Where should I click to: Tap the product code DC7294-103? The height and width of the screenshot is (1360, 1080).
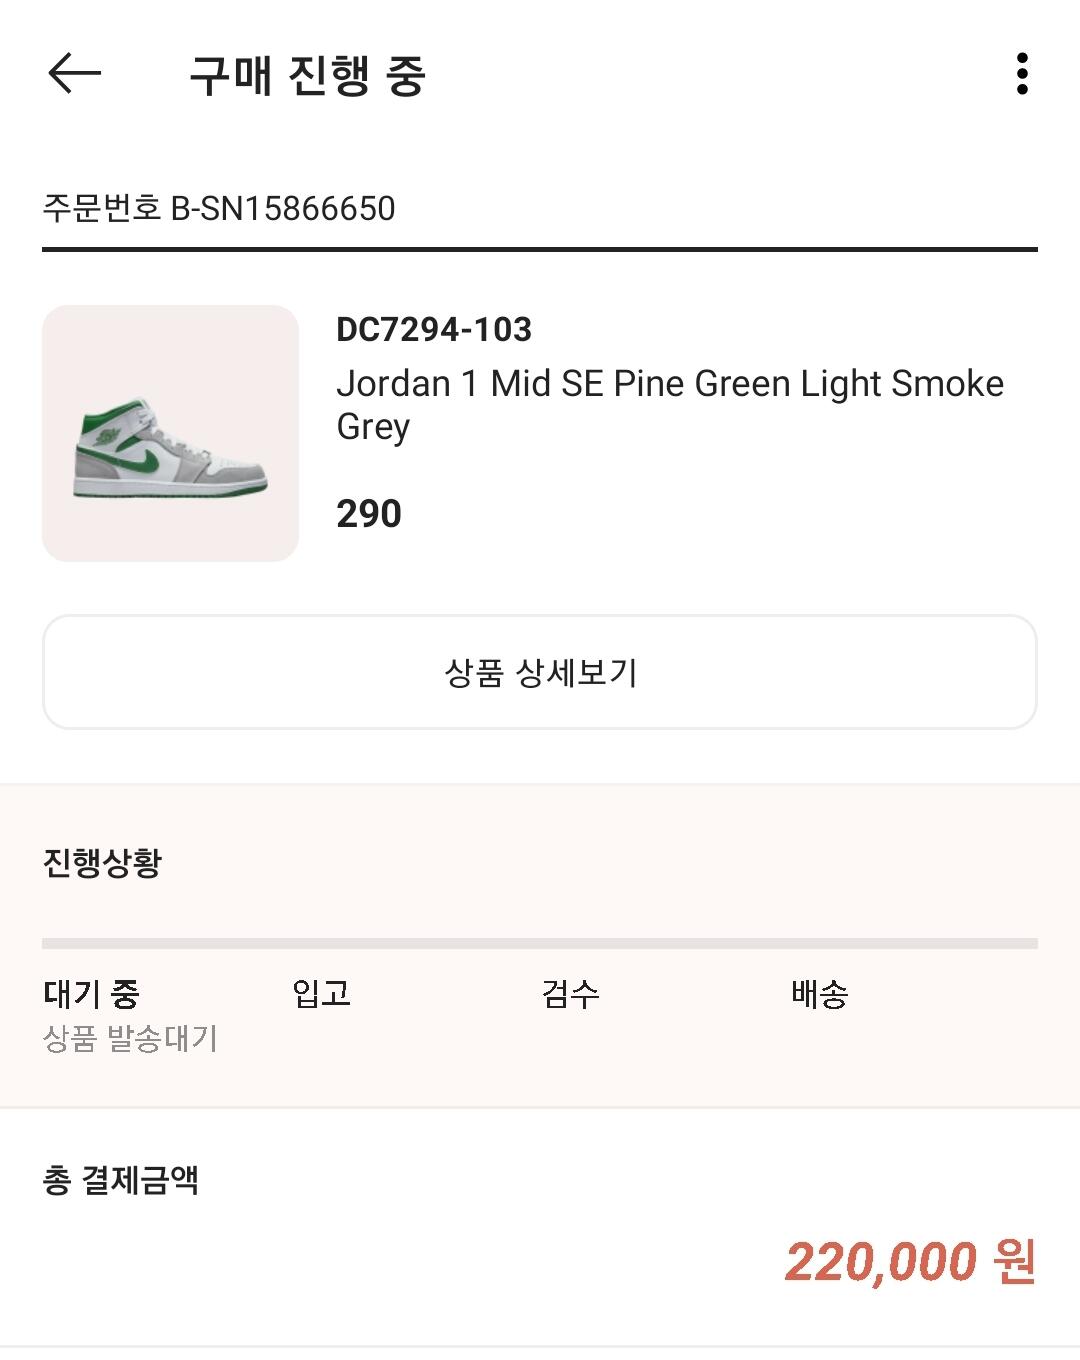pos(434,329)
